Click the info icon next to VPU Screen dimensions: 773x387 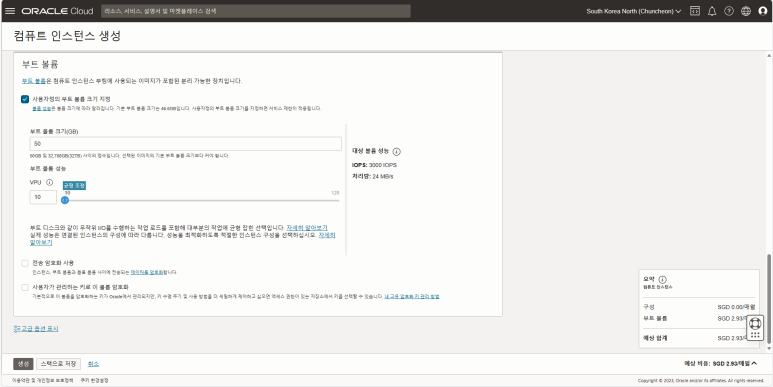[x=49, y=182]
